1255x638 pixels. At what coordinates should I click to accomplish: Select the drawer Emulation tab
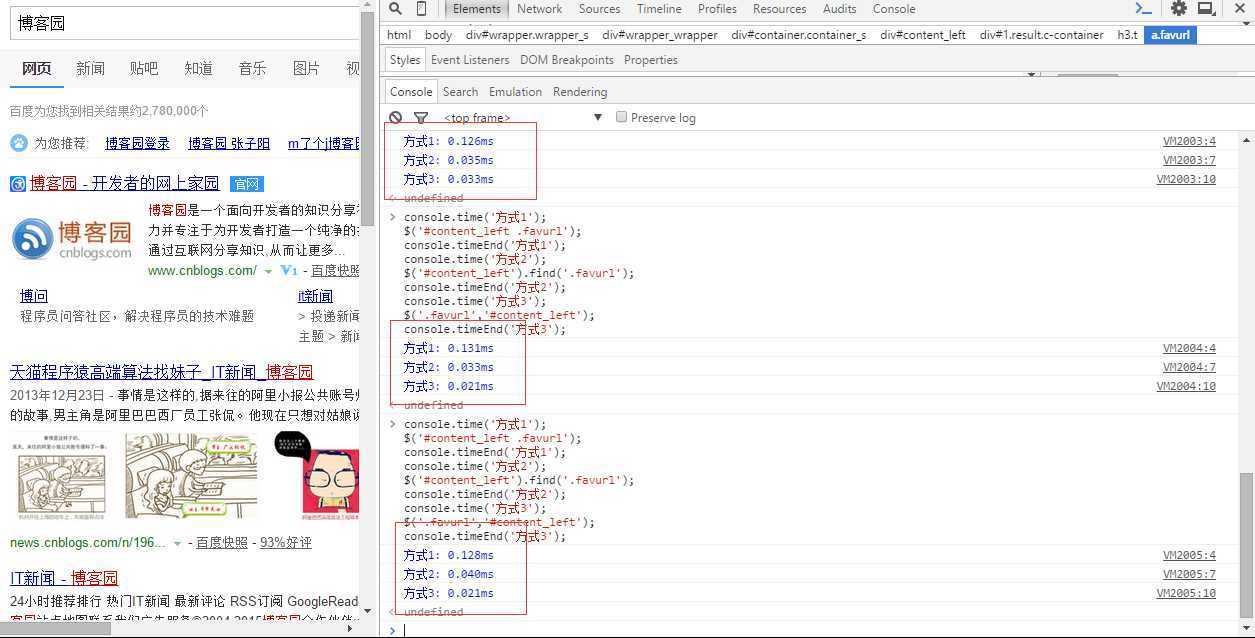pyautogui.click(x=515, y=91)
